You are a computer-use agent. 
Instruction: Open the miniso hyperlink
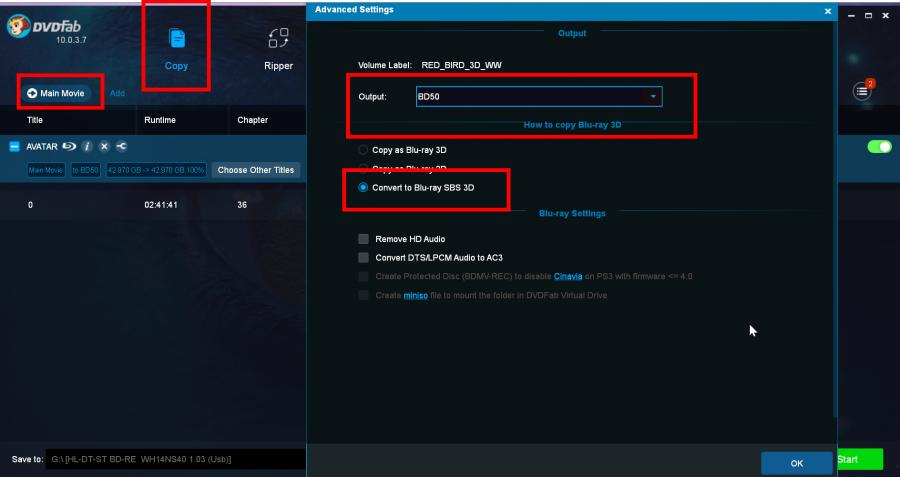pos(416,295)
